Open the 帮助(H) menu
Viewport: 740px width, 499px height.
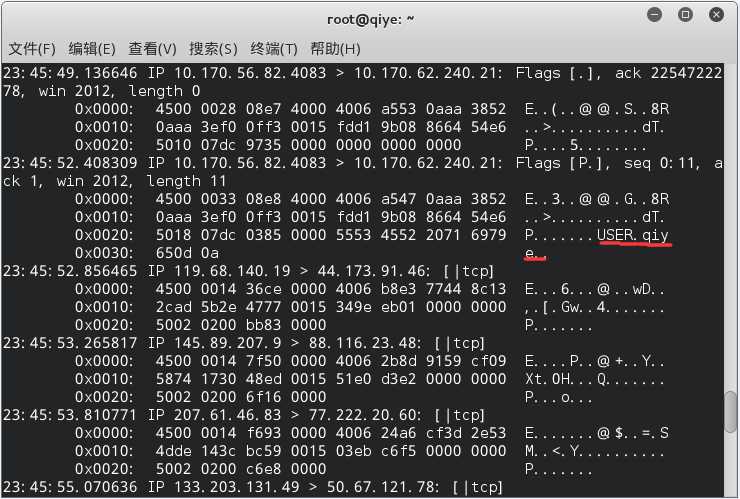[x=335, y=49]
